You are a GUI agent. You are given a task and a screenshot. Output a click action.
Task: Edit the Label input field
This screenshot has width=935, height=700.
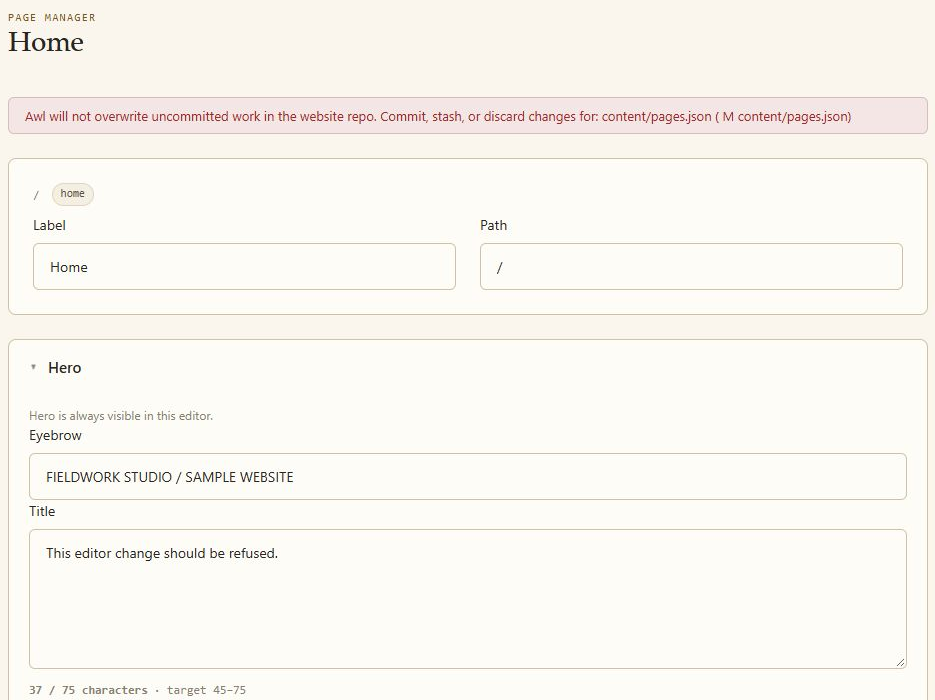pyautogui.click(x=244, y=267)
